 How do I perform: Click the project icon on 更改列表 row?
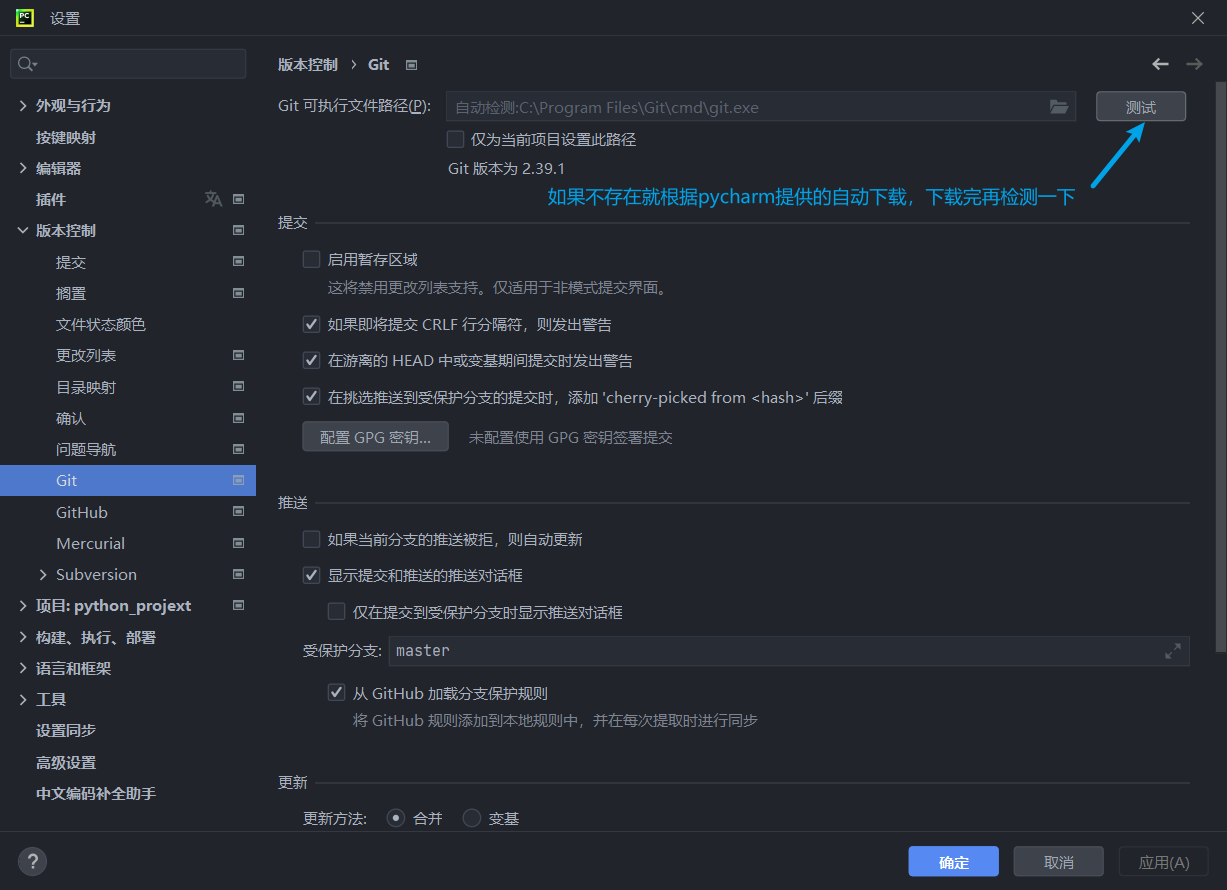click(238, 355)
